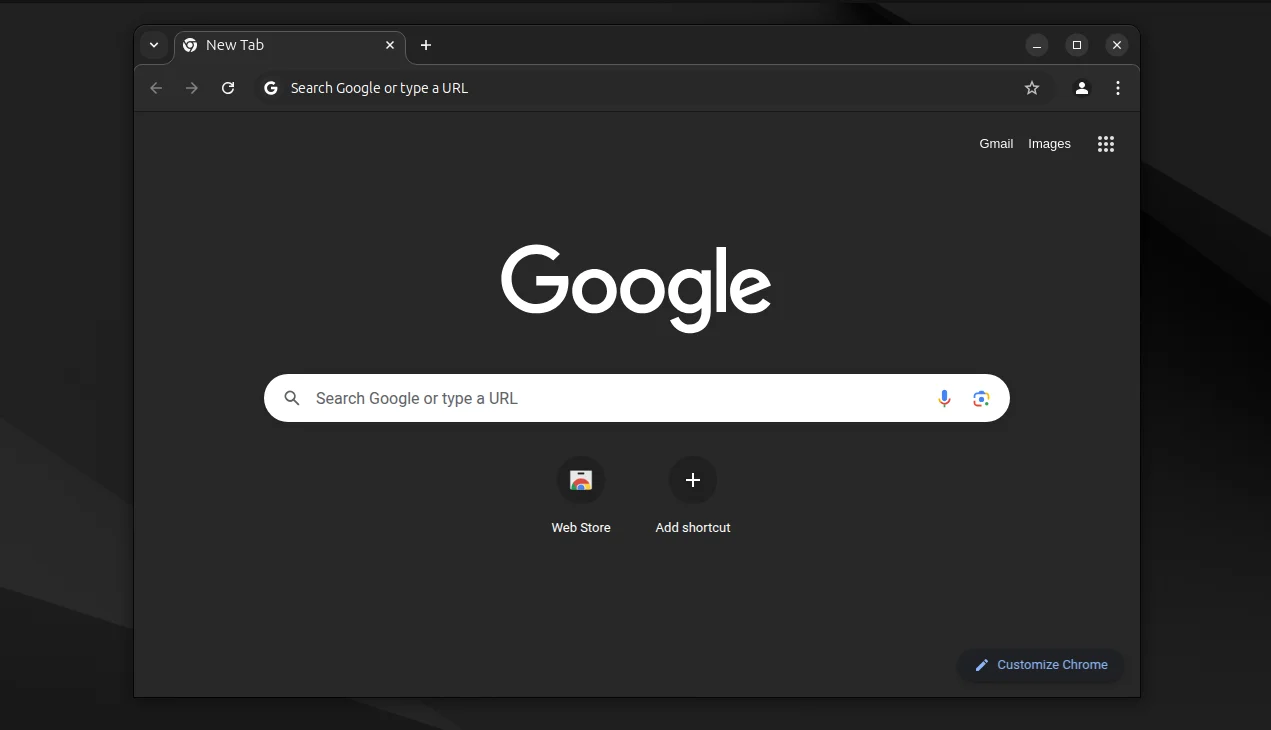Open a new tab with plus button
Screen dimensions: 1271x730
pyautogui.click(x=426, y=45)
